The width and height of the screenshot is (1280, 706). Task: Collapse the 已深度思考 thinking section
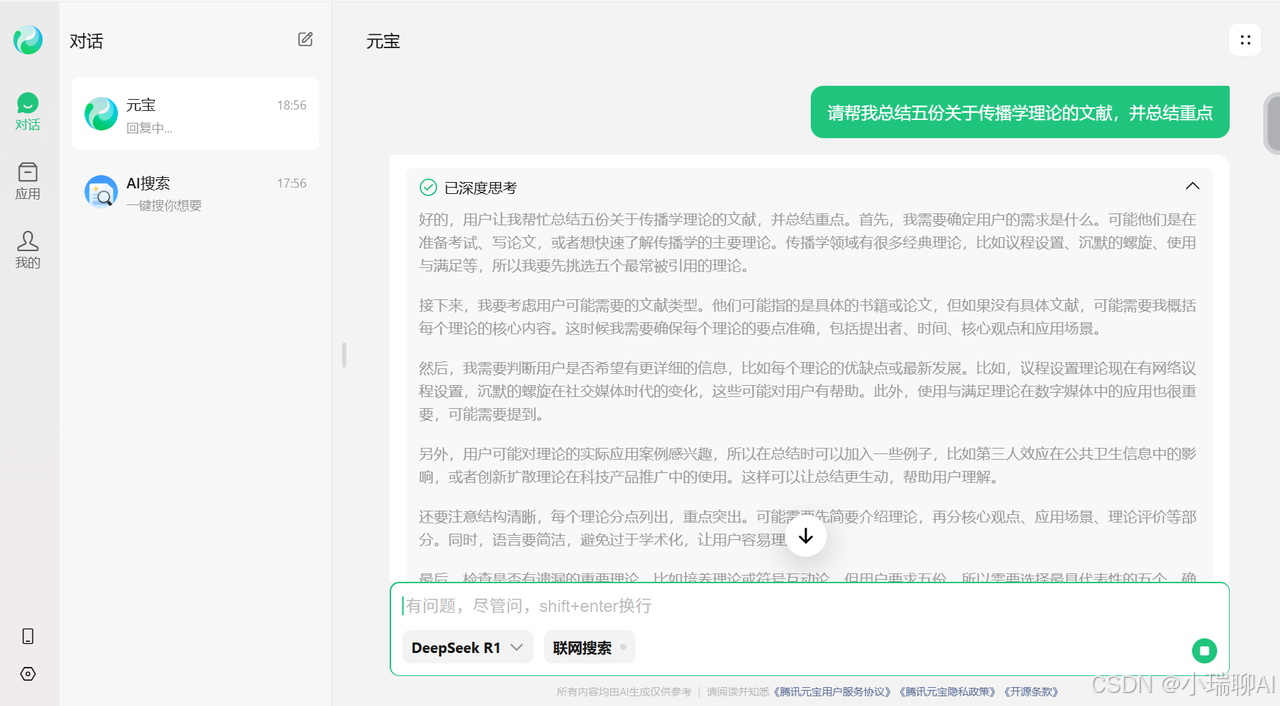click(1192, 186)
